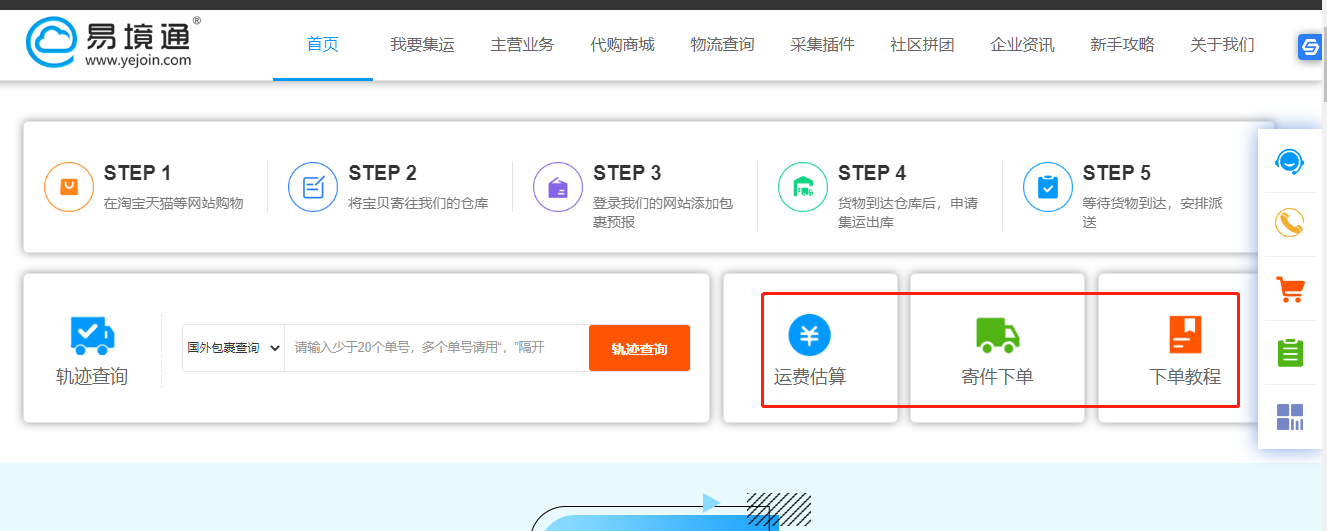Open the orange shopping cart sidebar icon
Image resolution: width=1327 pixels, height=531 pixels.
pos(1290,289)
